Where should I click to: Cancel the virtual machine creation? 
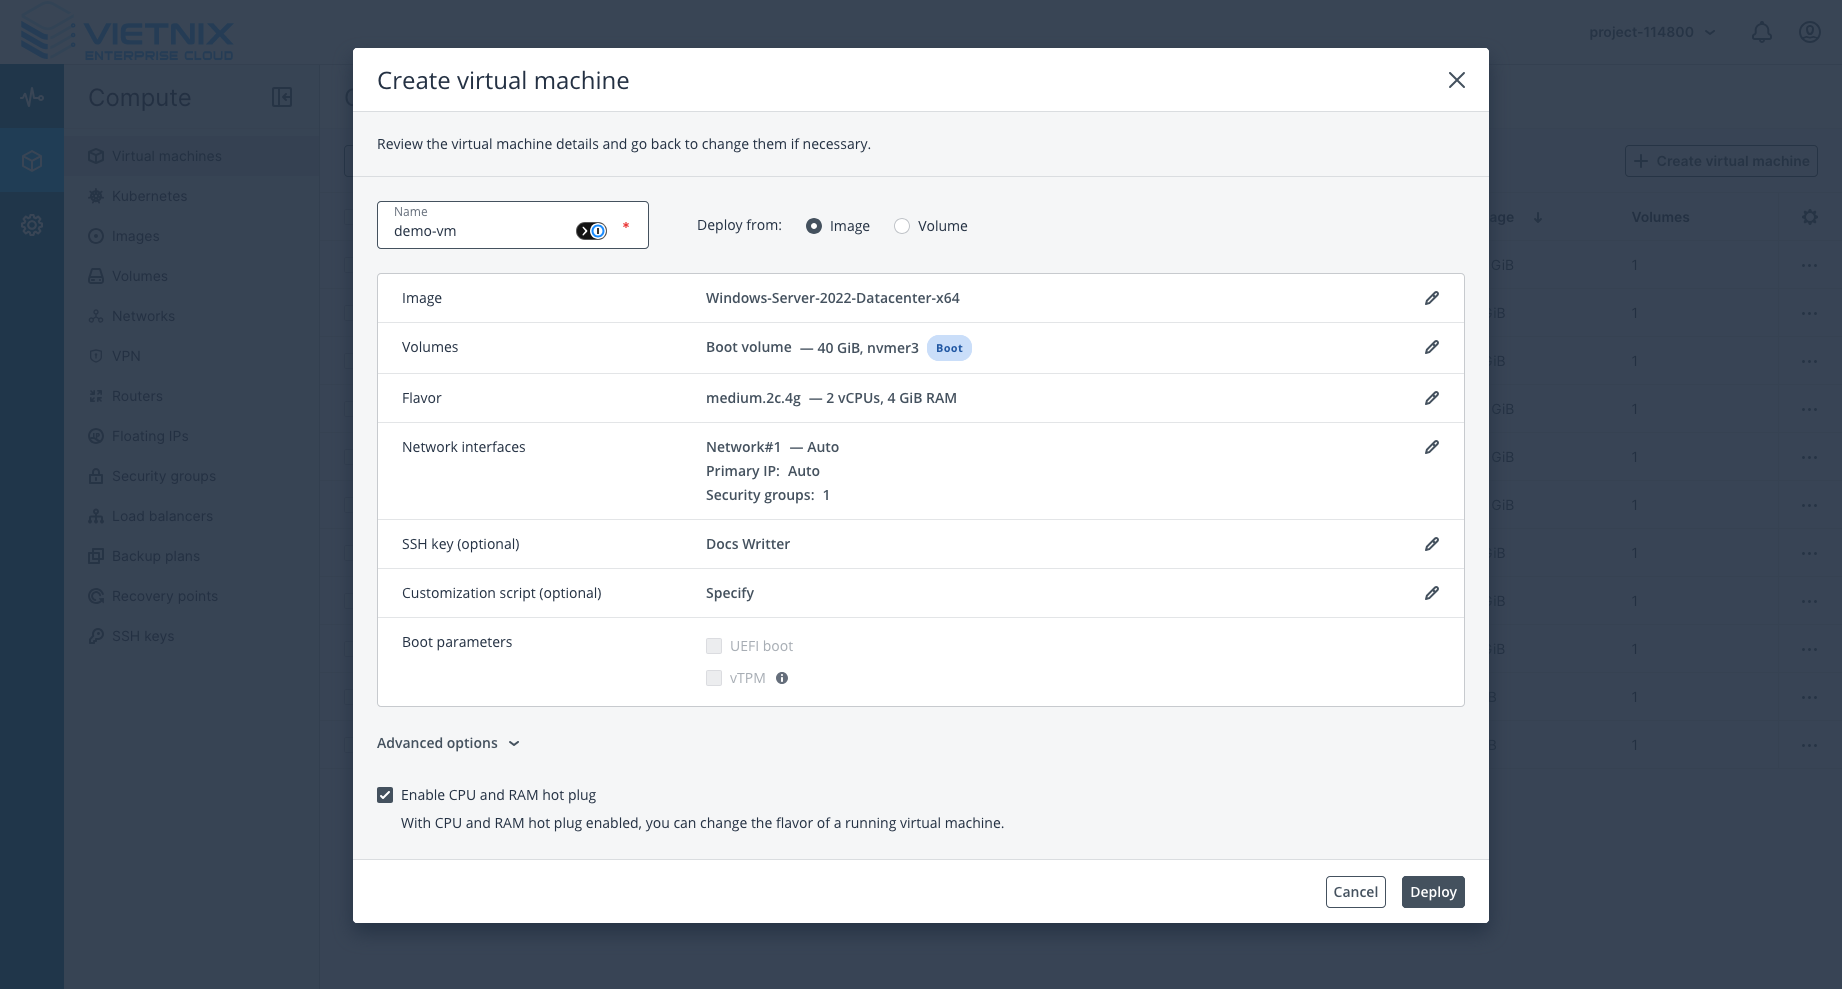point(1356,892)
